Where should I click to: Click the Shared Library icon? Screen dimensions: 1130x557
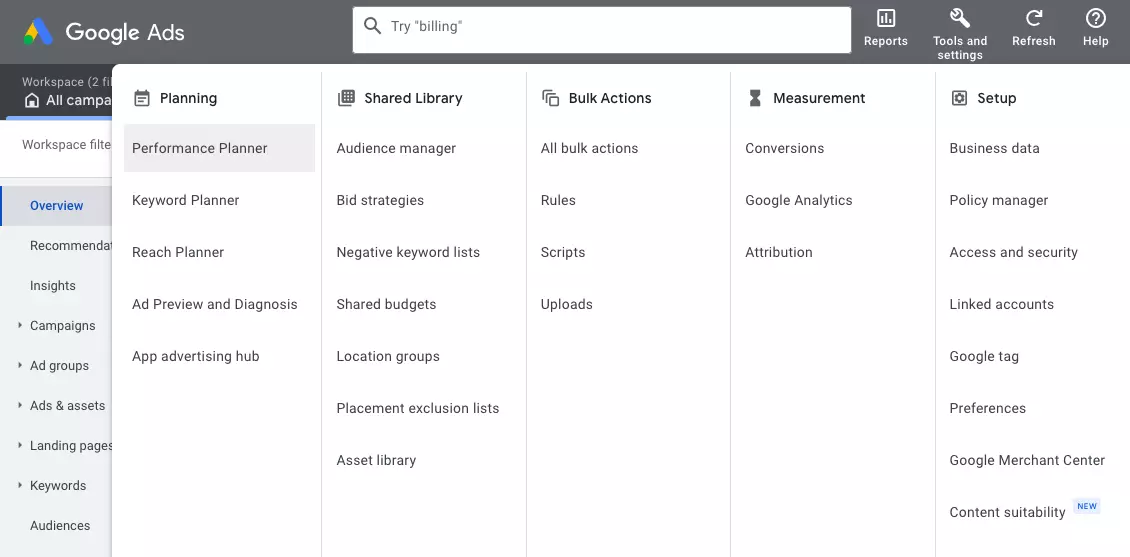click(x=346, y=98)
